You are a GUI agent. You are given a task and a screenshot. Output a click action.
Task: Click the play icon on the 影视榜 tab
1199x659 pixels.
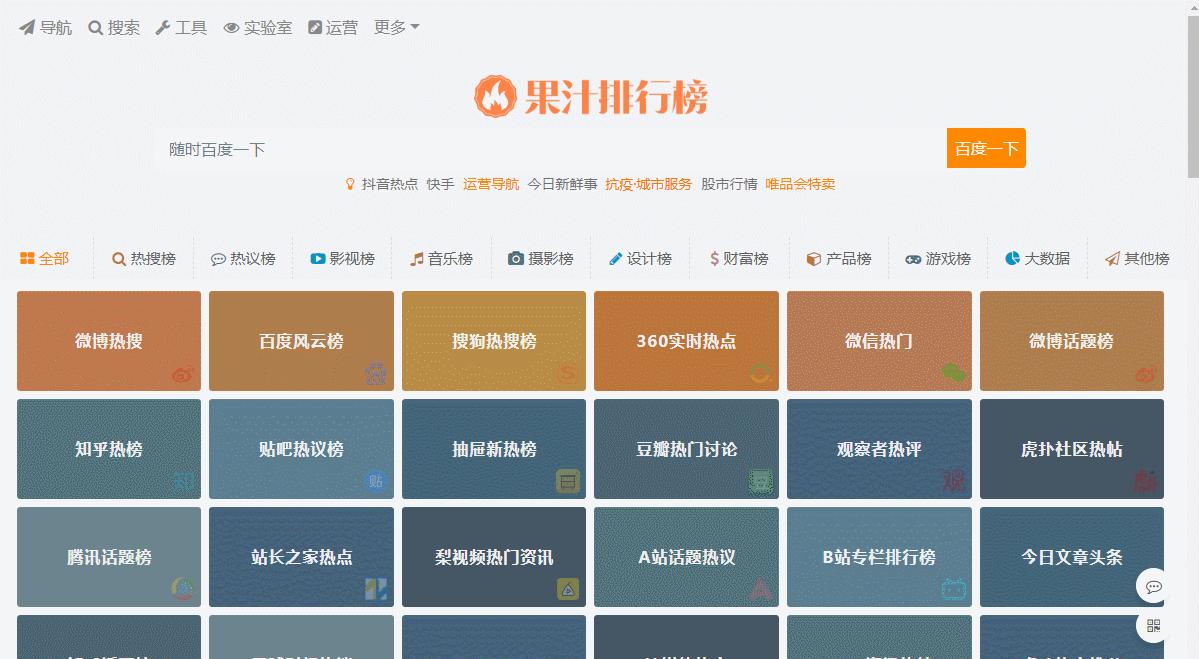click(x=317, y=258)
